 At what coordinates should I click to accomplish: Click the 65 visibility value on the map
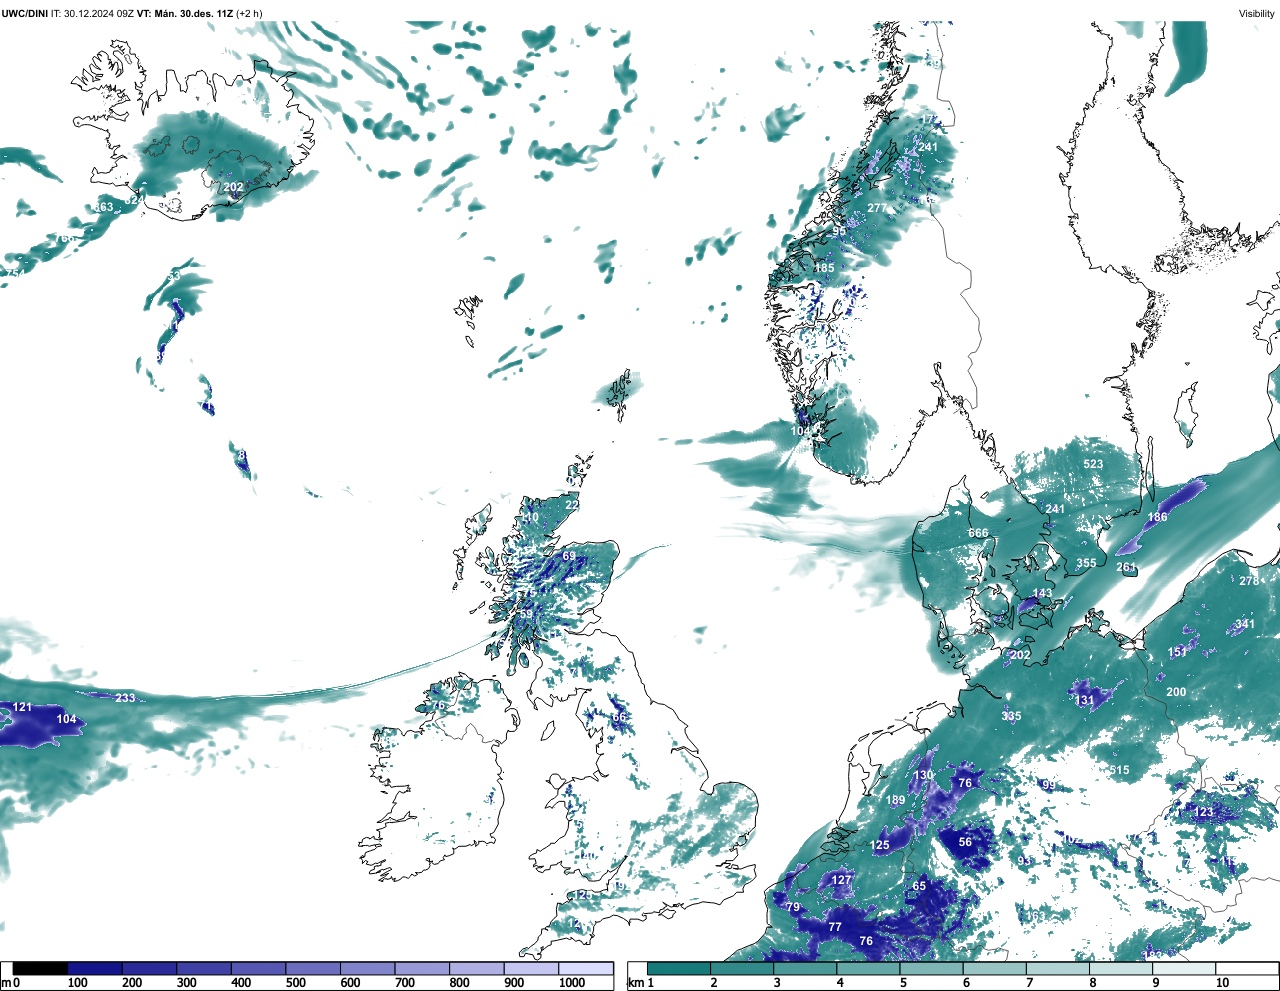[x=919, y=886]
